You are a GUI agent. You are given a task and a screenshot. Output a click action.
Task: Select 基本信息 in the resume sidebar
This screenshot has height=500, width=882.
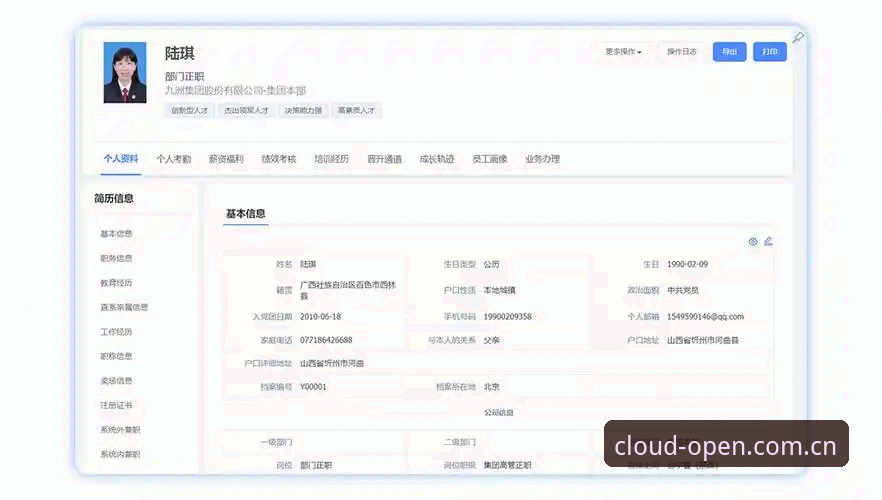116,233
